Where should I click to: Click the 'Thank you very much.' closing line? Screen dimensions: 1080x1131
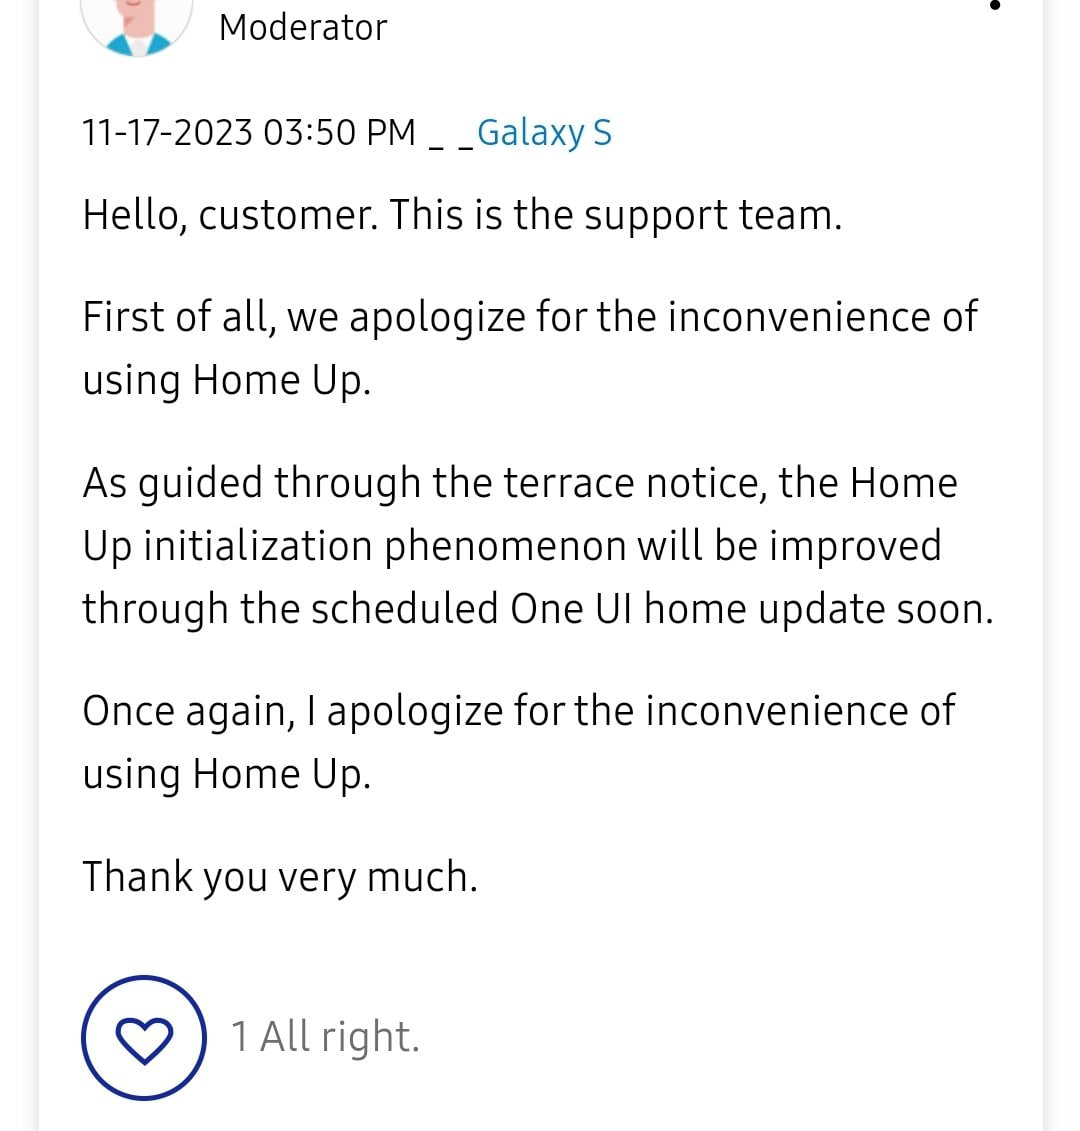click(280, 876)
